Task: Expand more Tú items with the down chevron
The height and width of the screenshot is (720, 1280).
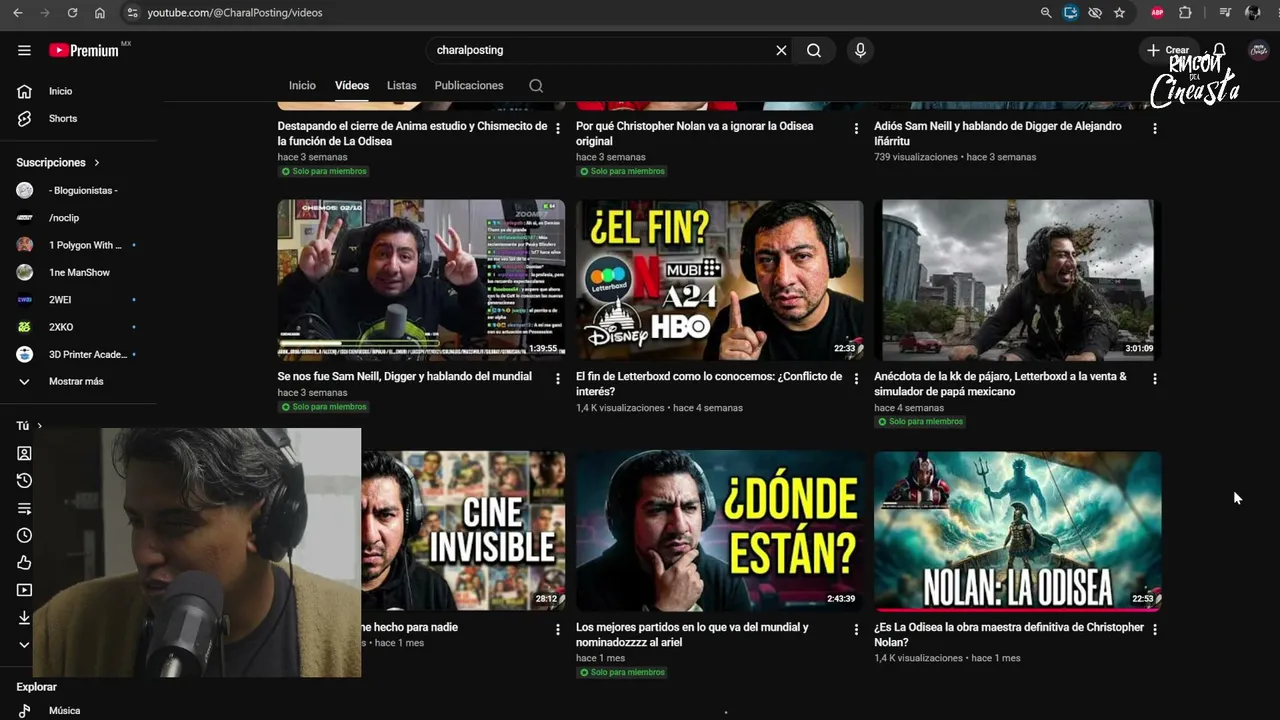Action: coord(25,645)
